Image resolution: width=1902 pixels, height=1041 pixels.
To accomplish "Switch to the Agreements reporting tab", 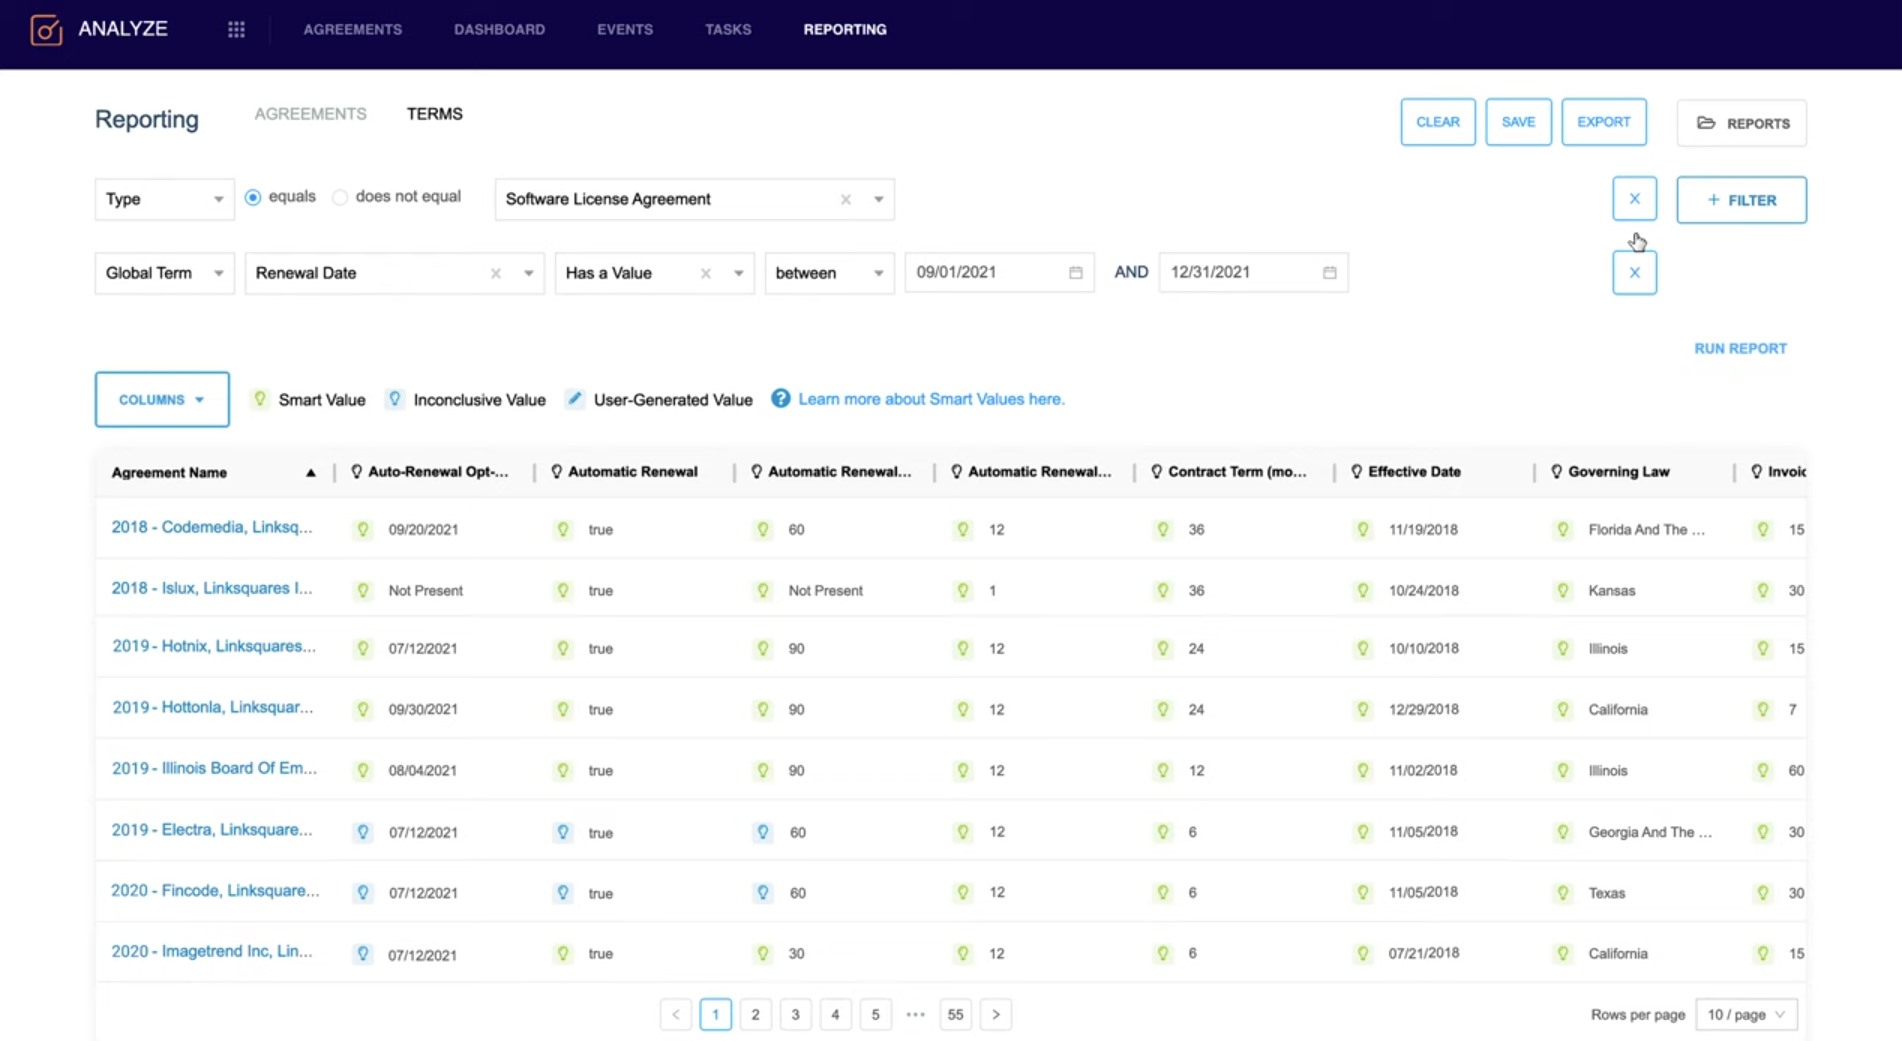I will point(310,114).
